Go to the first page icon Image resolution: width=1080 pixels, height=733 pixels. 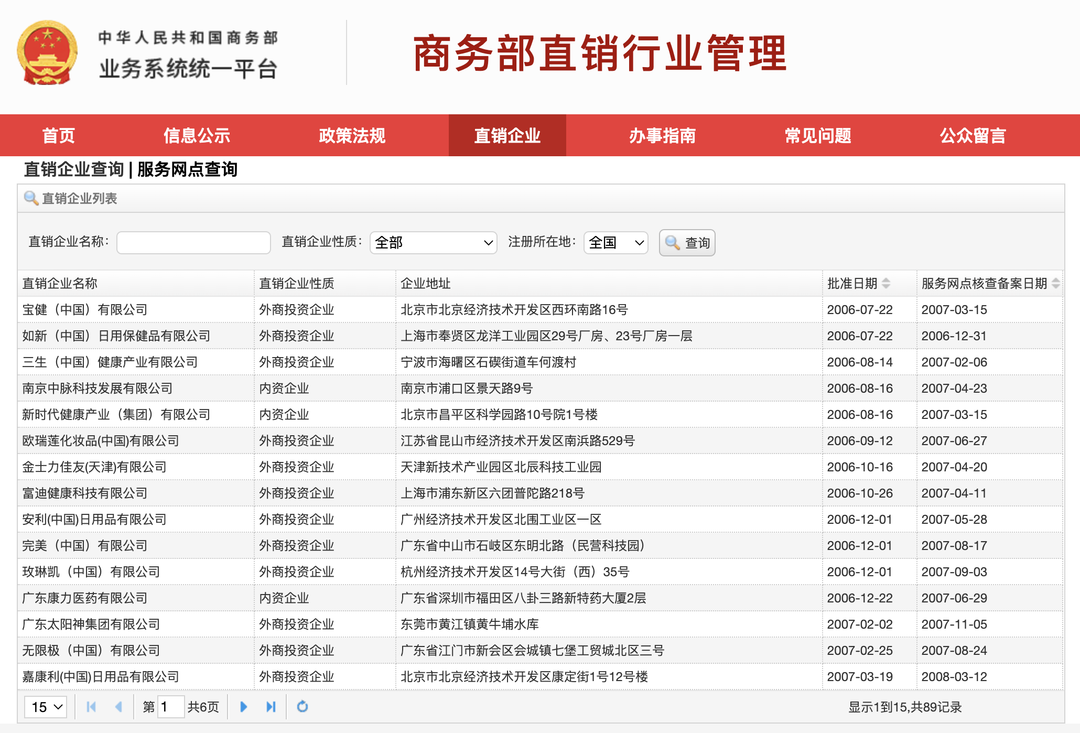pos(91,707)
